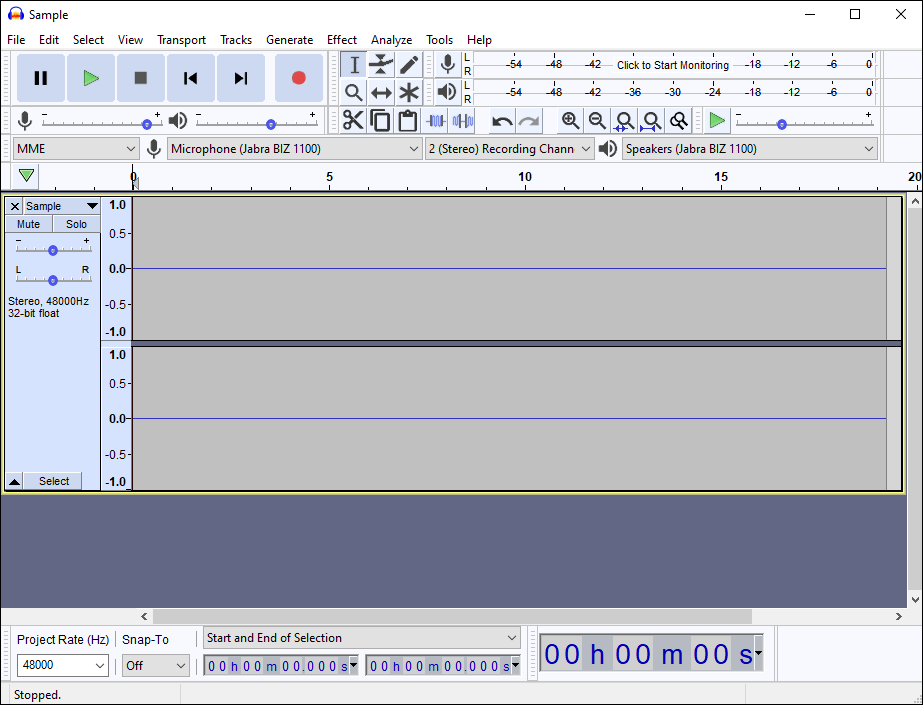Open the Effect menu
The height and width of the screenshot is (705, 923).
342,40
